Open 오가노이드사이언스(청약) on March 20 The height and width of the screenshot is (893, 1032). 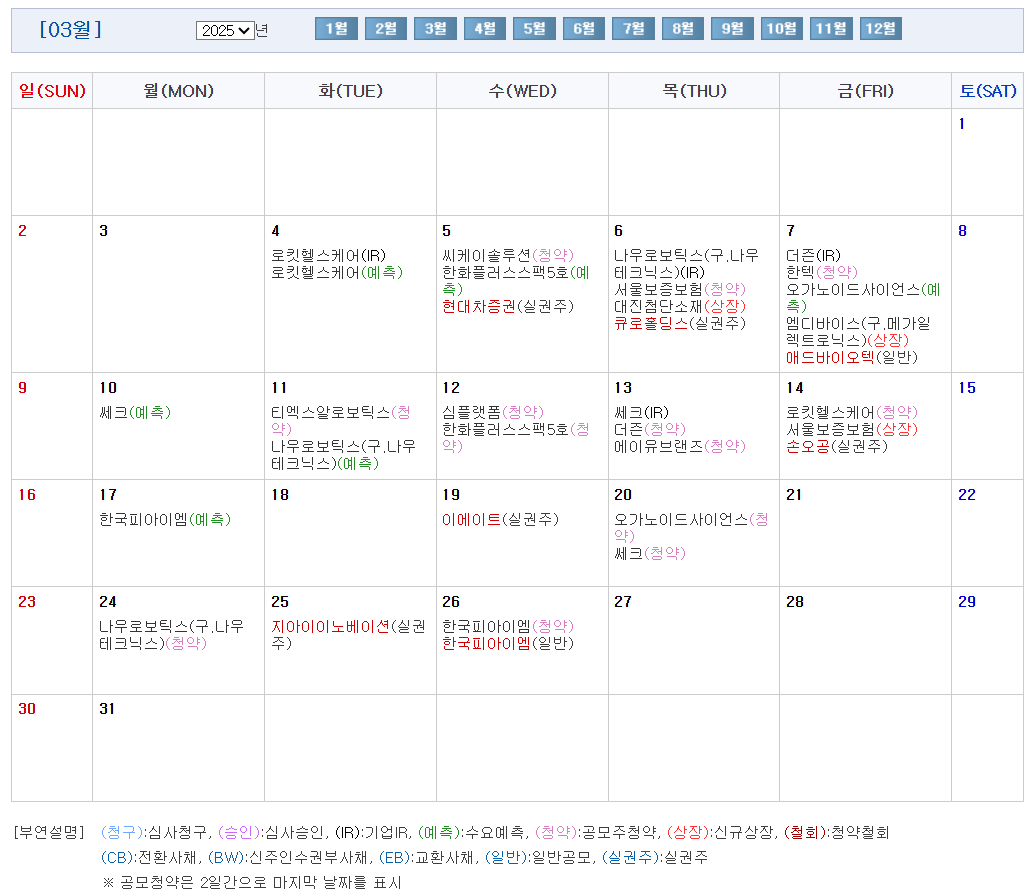(x=691, y=528)
